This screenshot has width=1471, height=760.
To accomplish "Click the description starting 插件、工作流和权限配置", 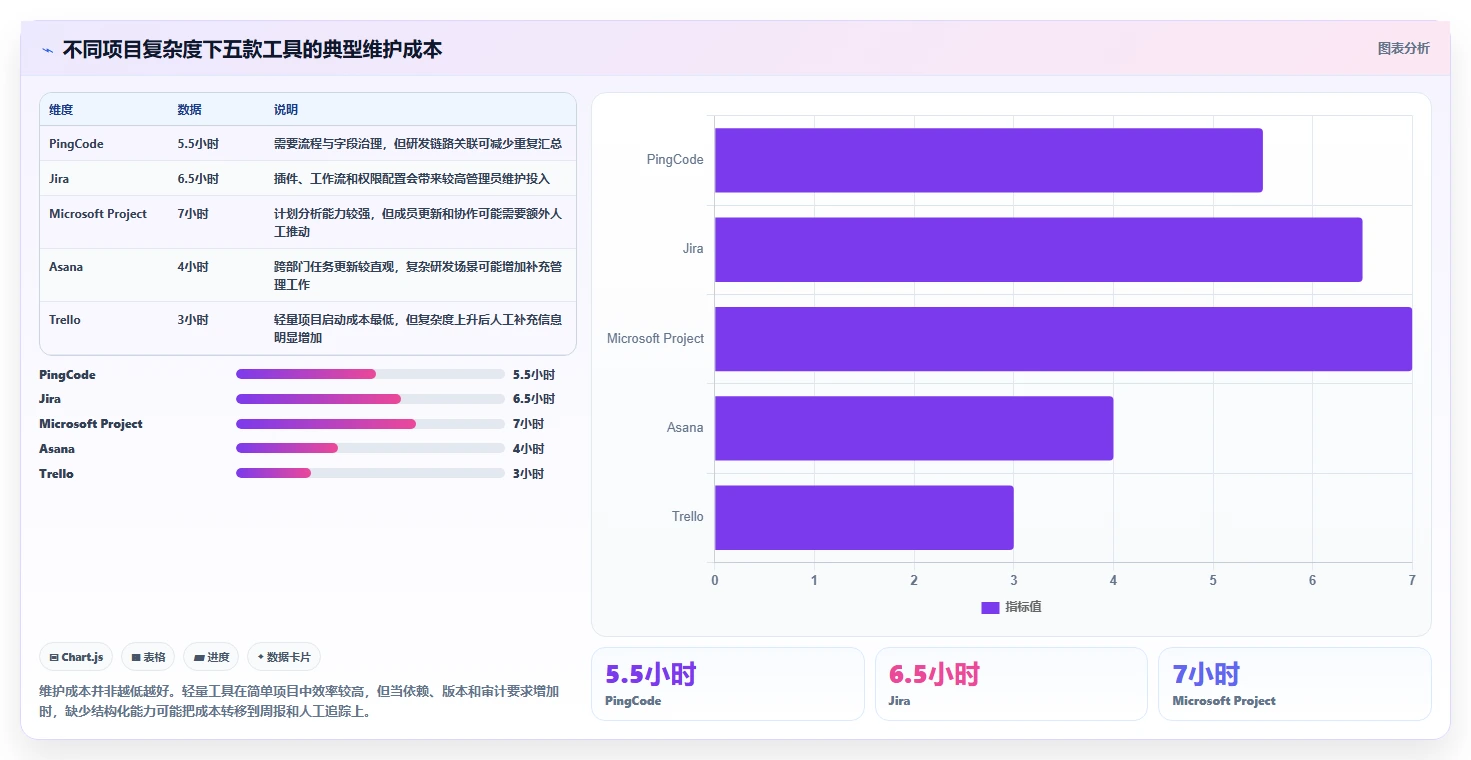I will [x=412, y=179].
